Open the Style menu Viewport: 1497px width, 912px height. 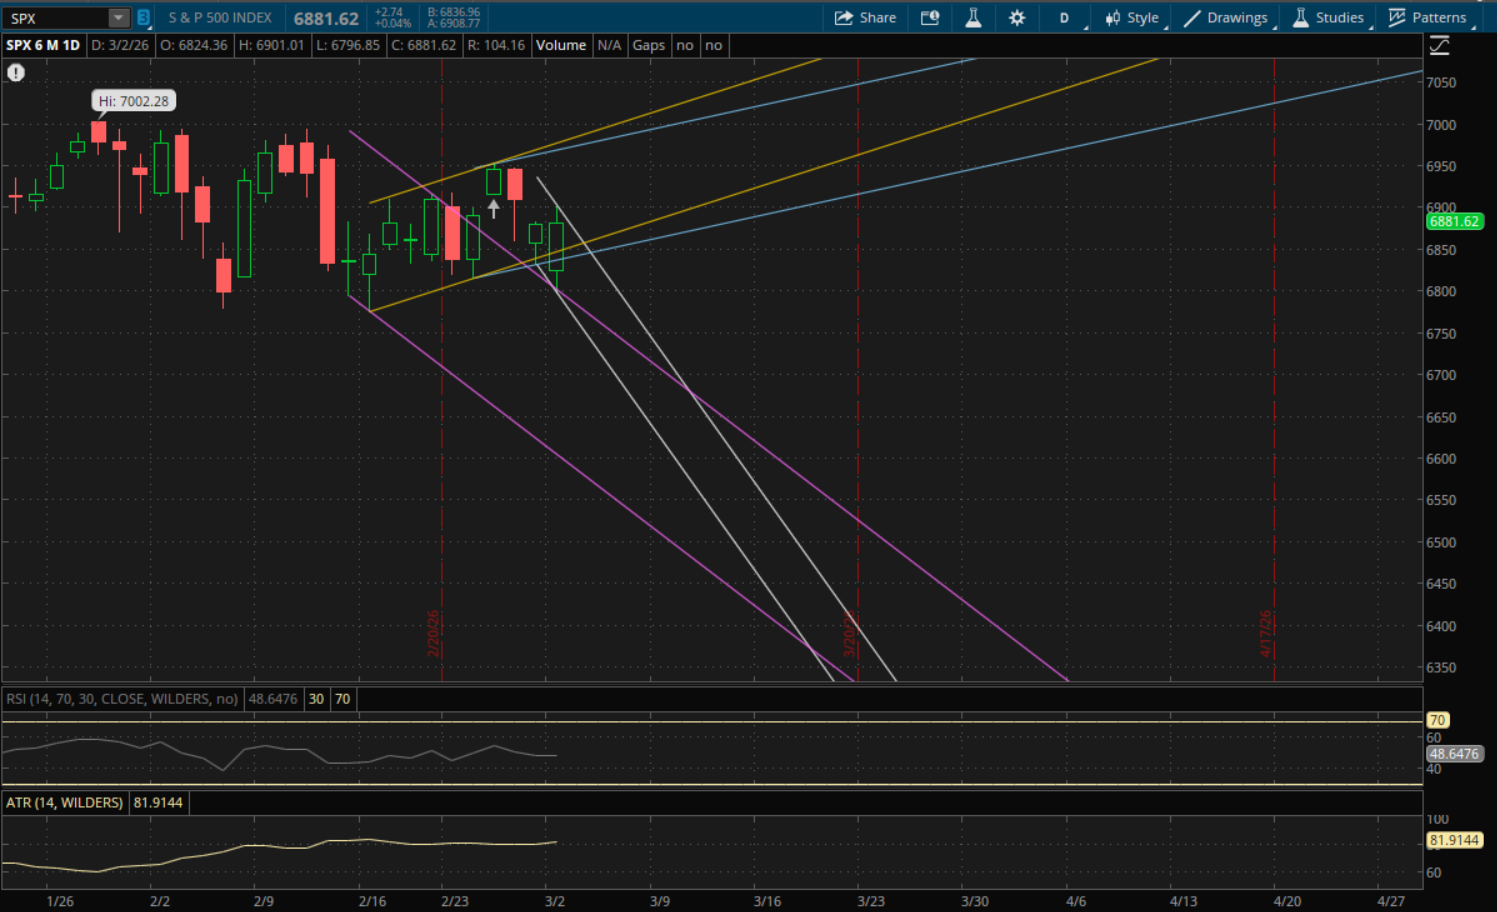coord(1132,18)
